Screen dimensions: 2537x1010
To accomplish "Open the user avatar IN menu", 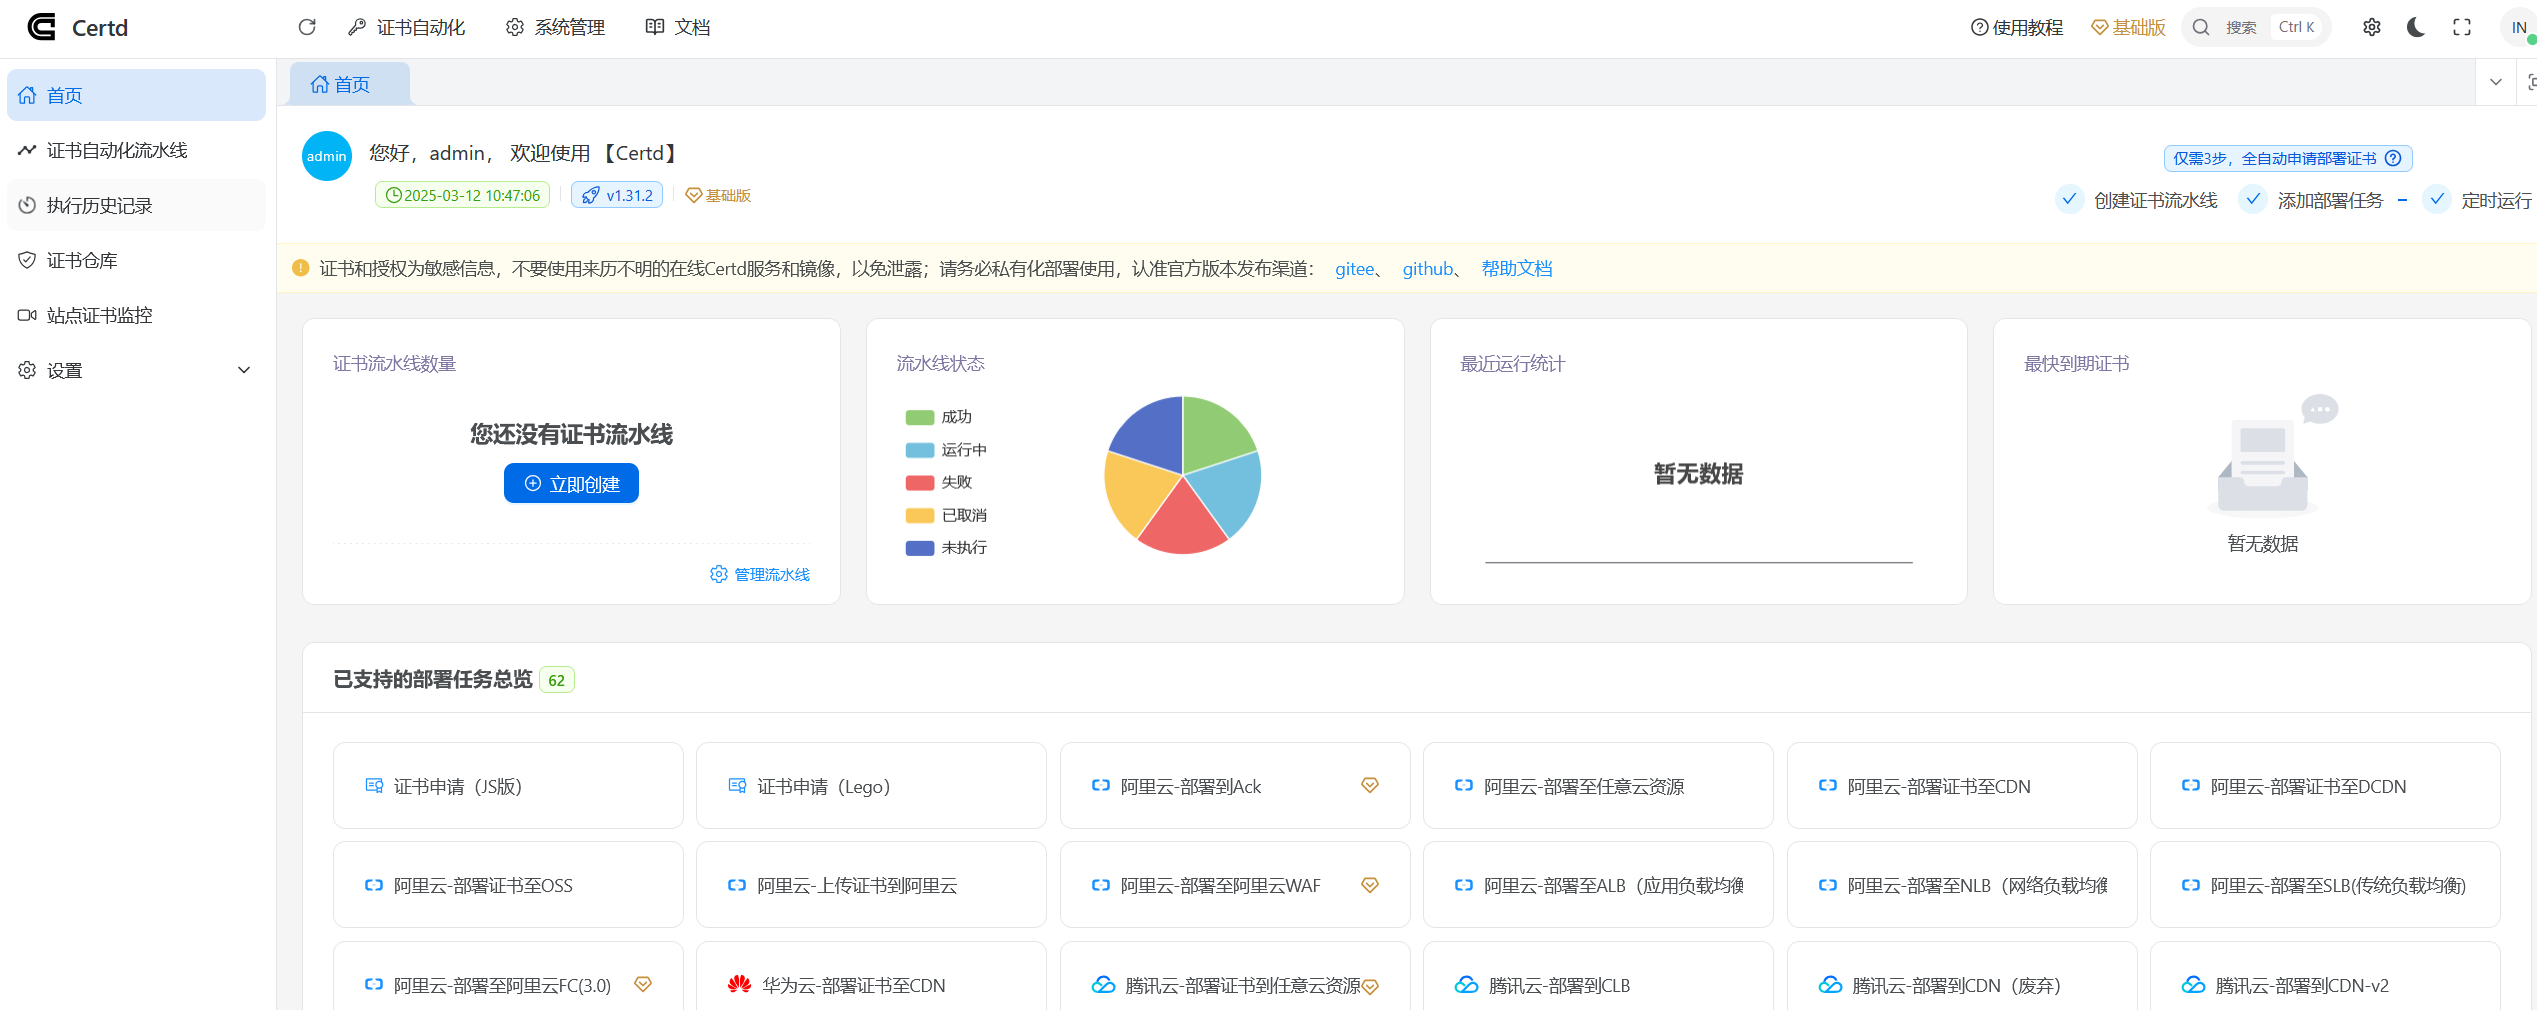I will click(x=2518, y=27).
